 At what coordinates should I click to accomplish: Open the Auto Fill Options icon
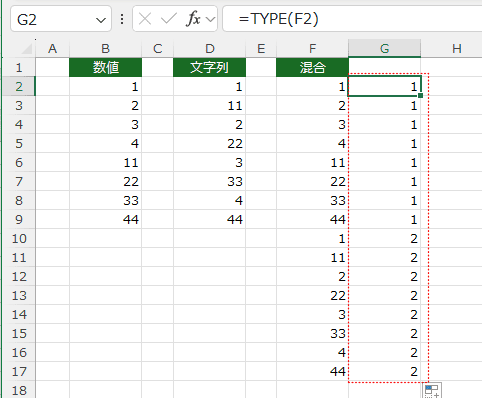[433, 390]
